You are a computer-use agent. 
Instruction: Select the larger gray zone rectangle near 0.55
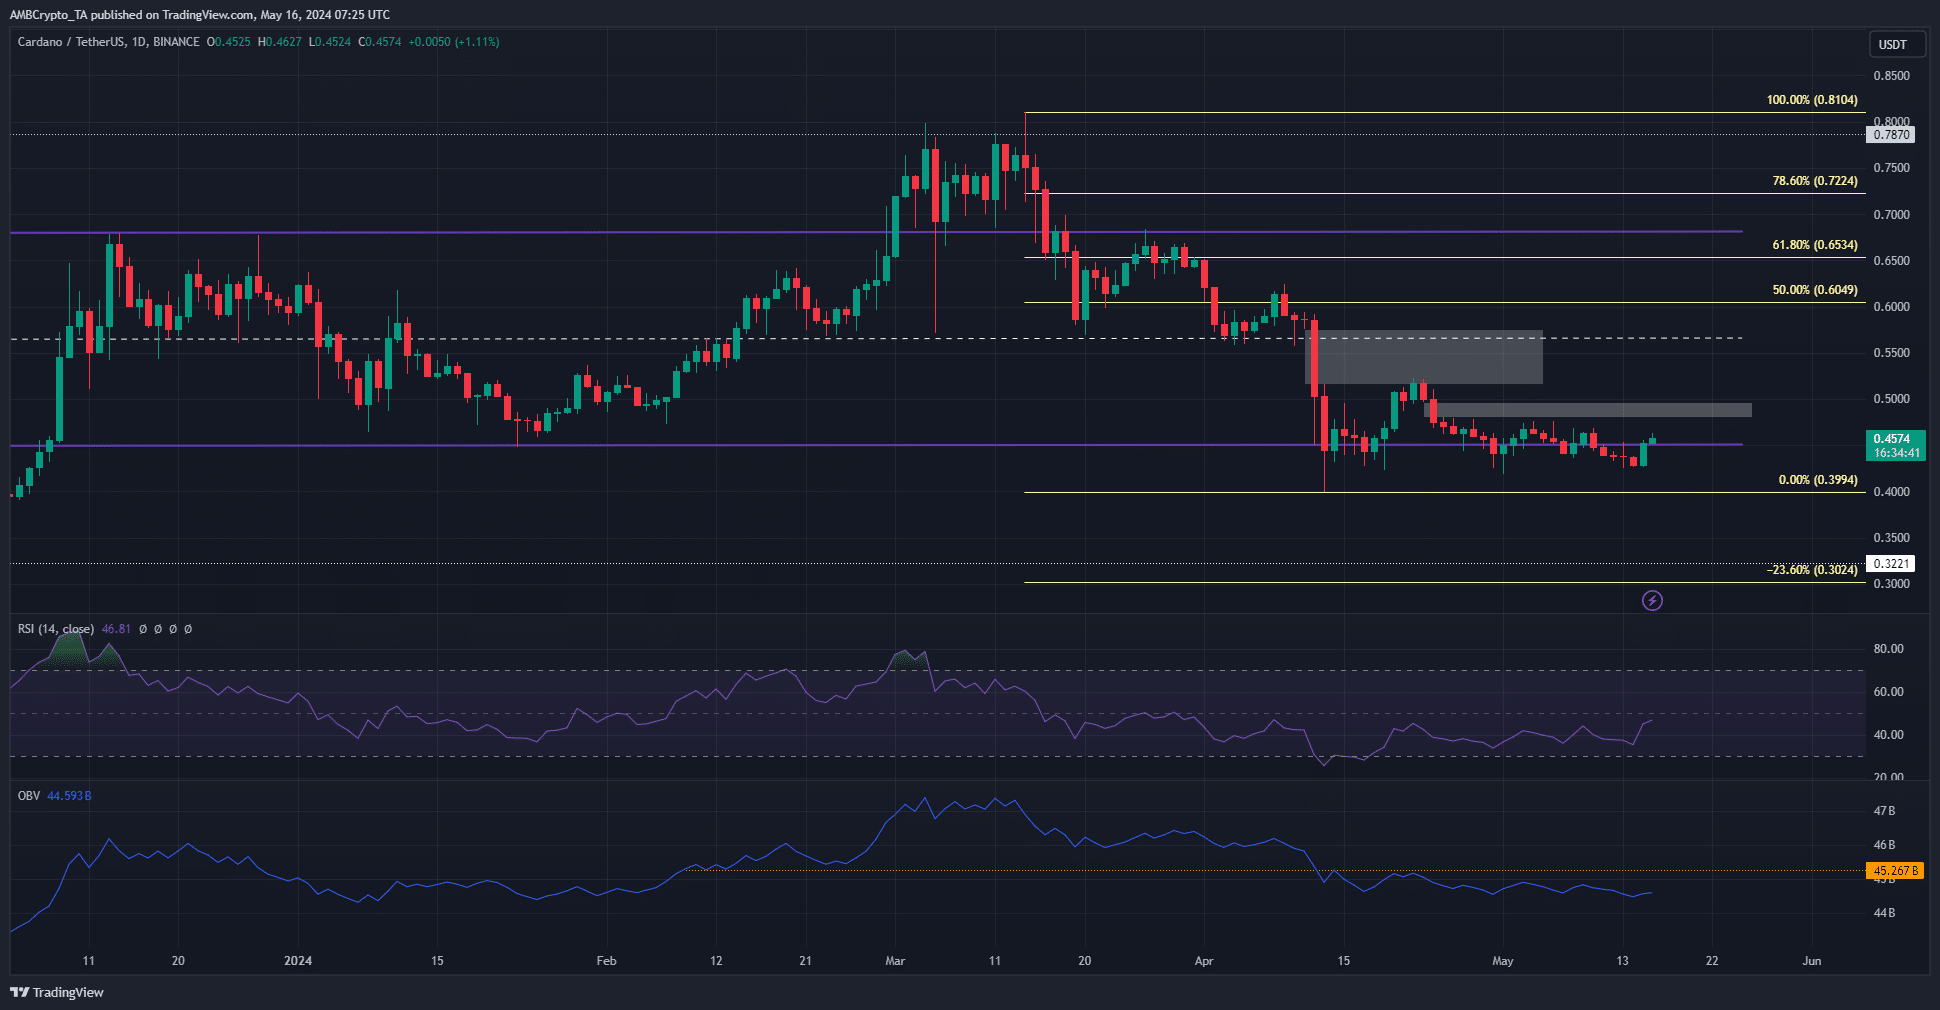point(1424,357)
